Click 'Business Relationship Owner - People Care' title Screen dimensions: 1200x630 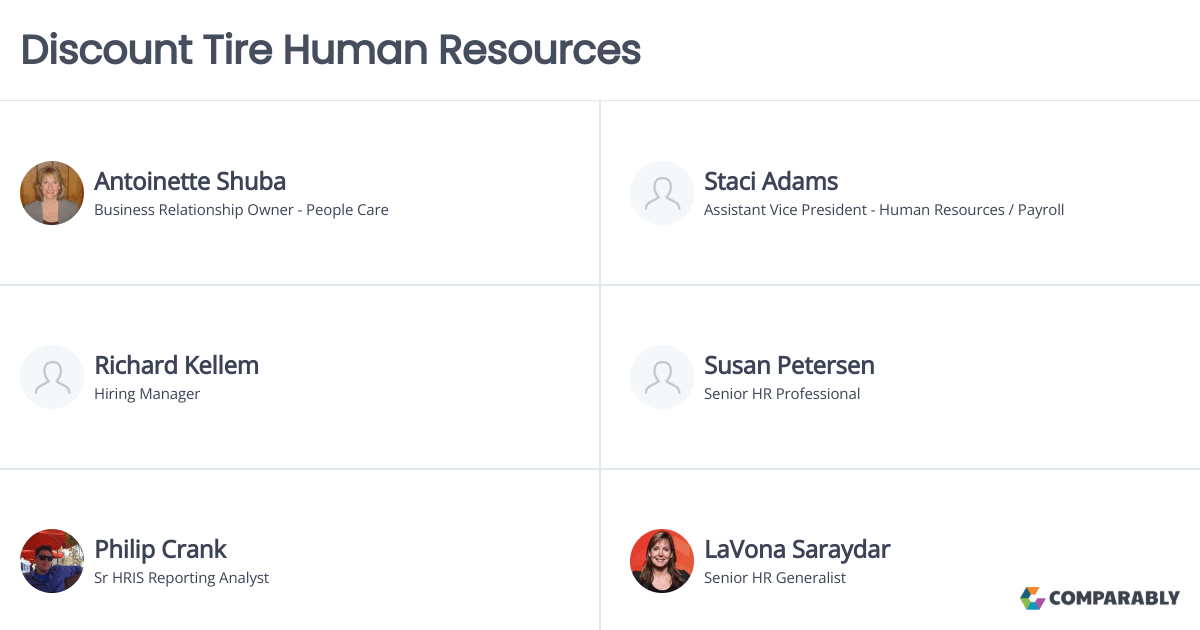(241, 210)
